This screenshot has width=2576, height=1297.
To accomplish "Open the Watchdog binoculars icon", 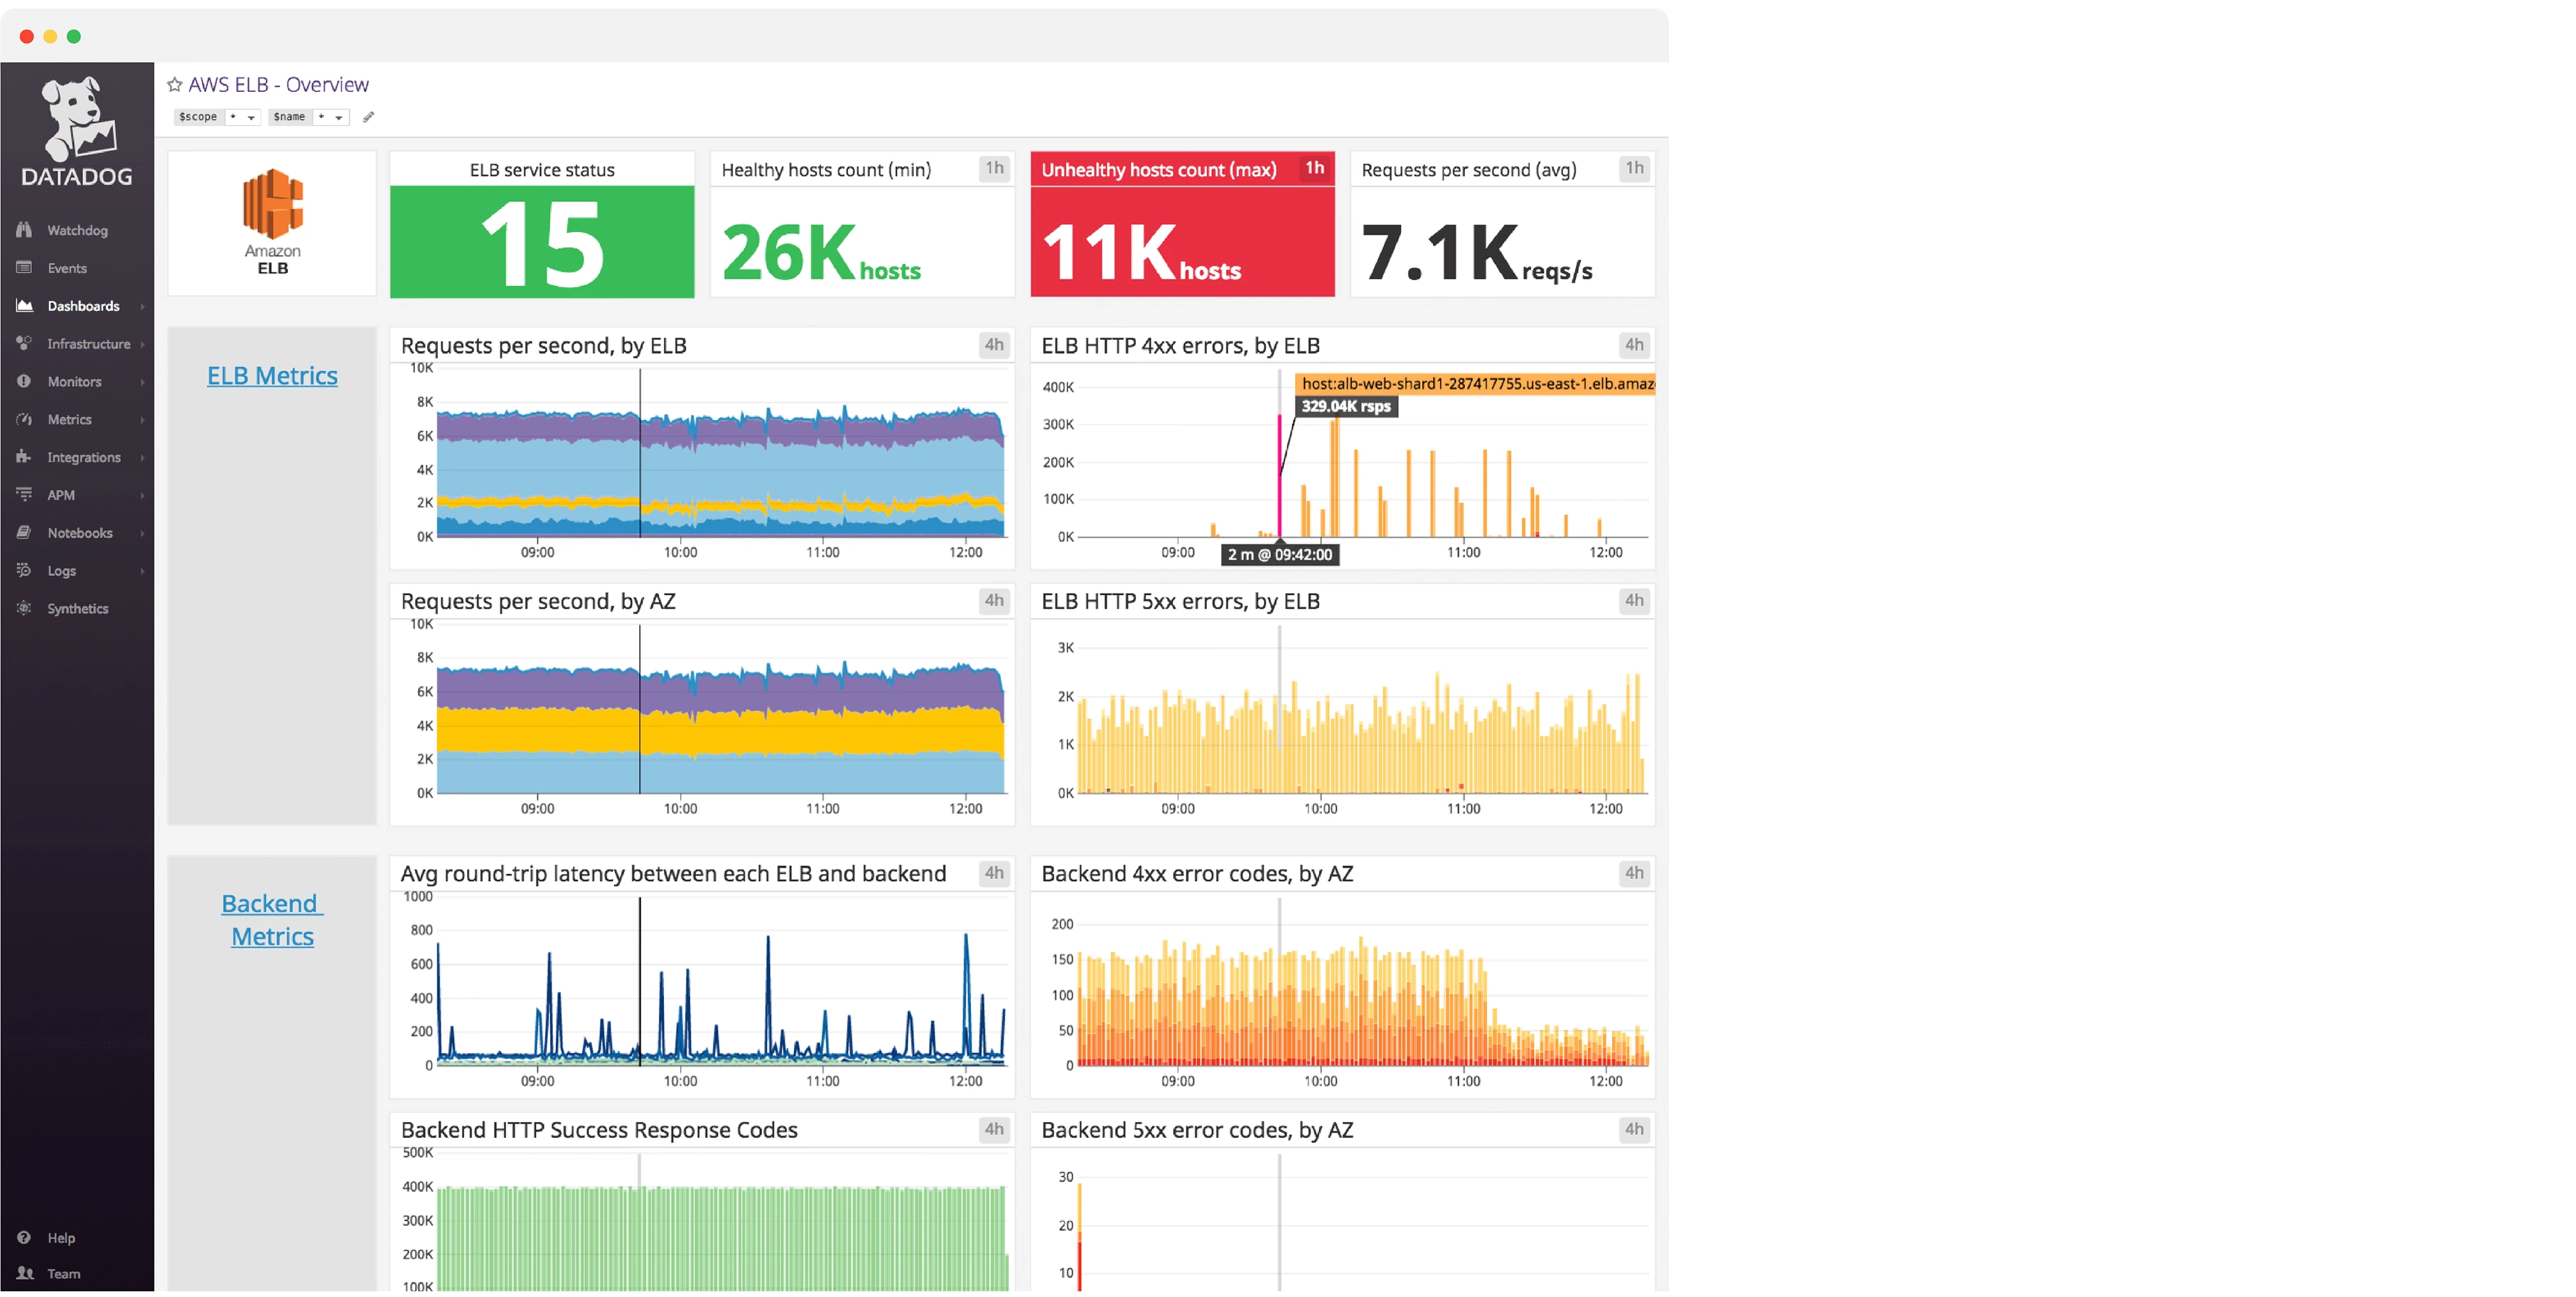I will (x=24, y=229).
